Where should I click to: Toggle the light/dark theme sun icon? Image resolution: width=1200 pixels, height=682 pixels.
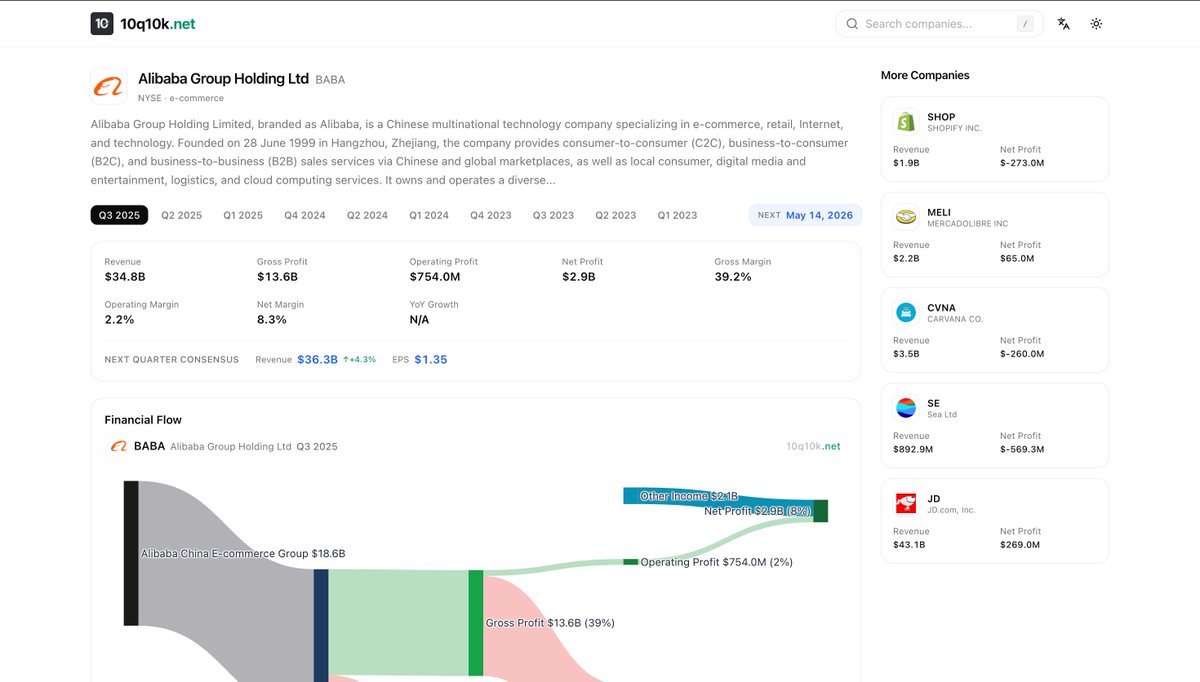coord(1096,24)
